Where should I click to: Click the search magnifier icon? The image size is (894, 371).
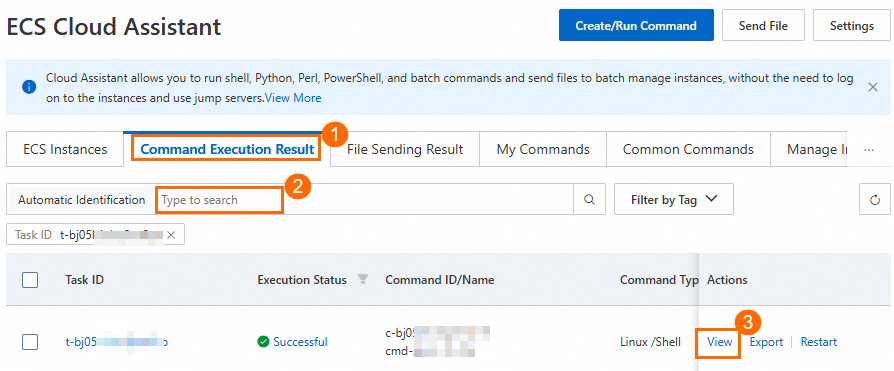click(x=590, y=199)
